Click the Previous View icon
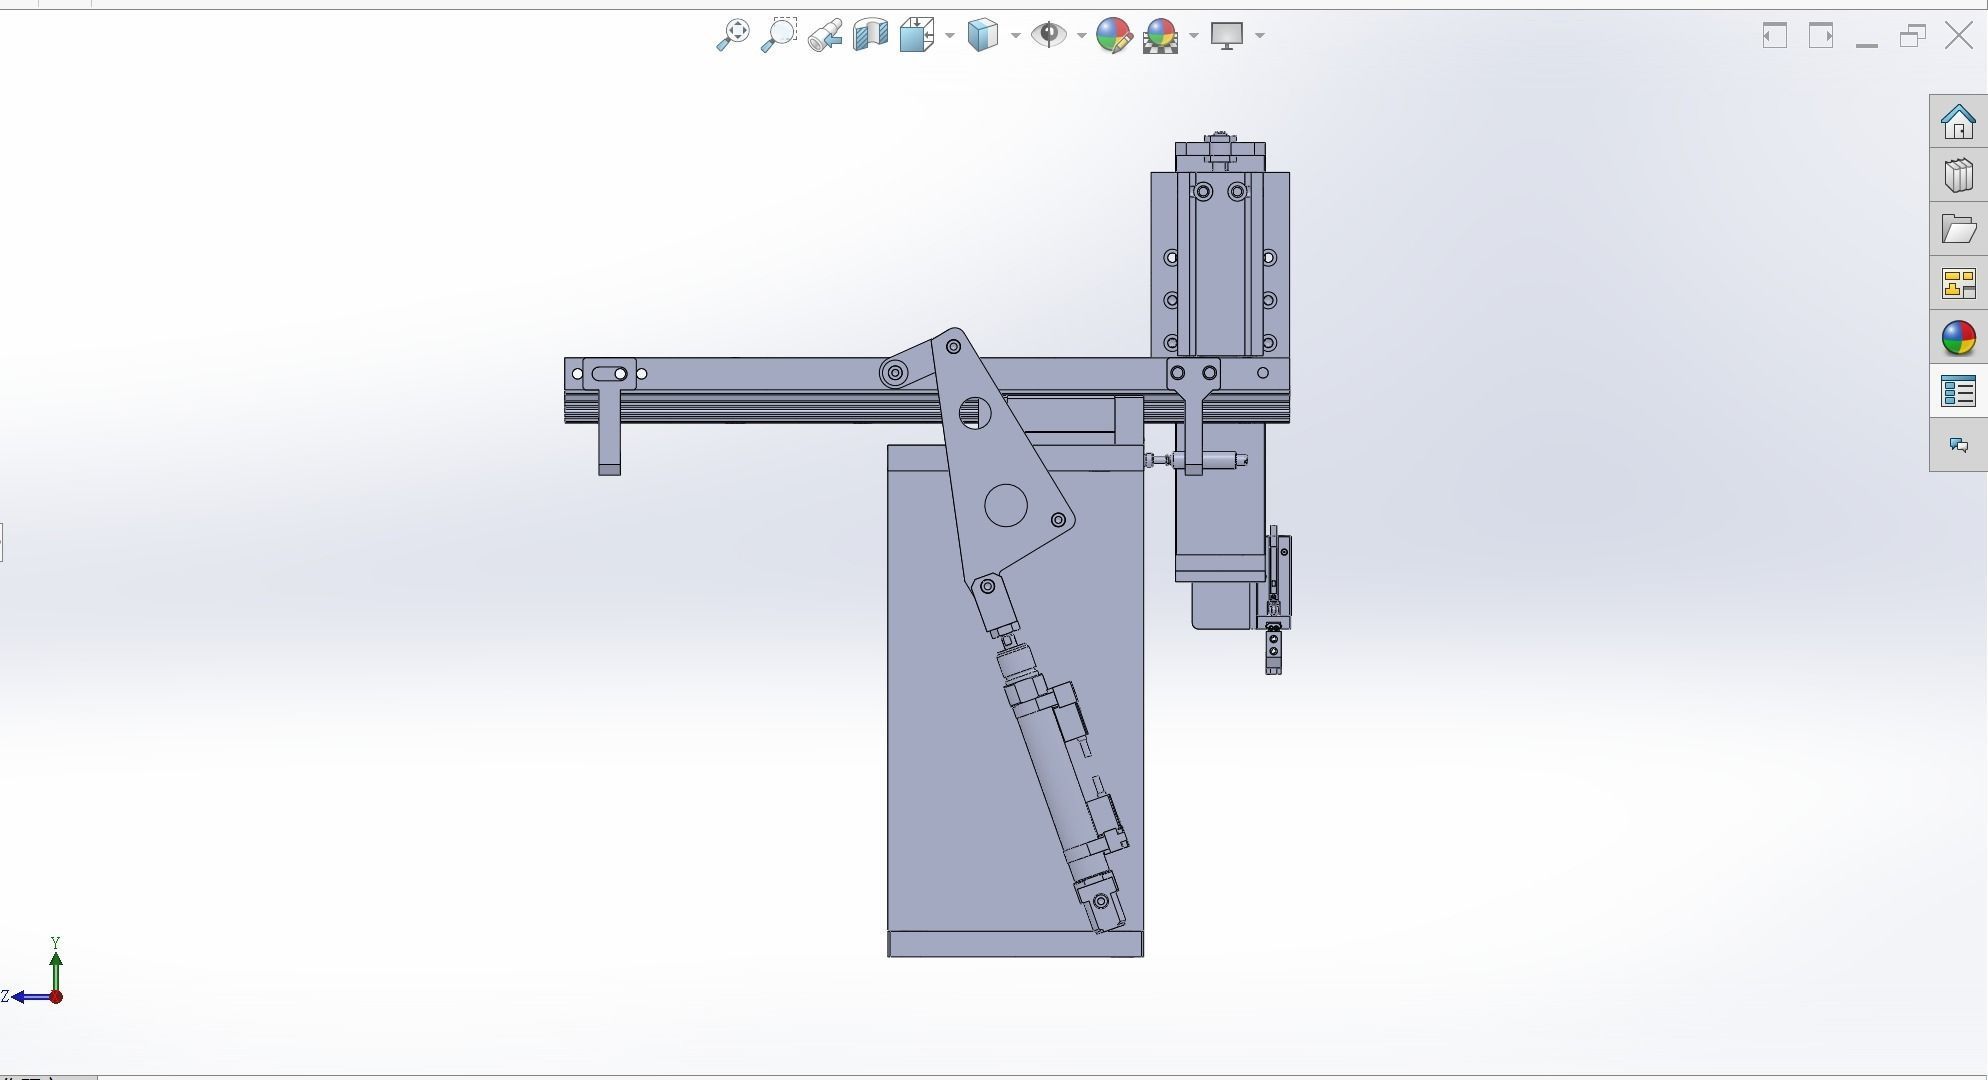The width and height of the screenshot is (1988, 1080). tap(825, 35)
